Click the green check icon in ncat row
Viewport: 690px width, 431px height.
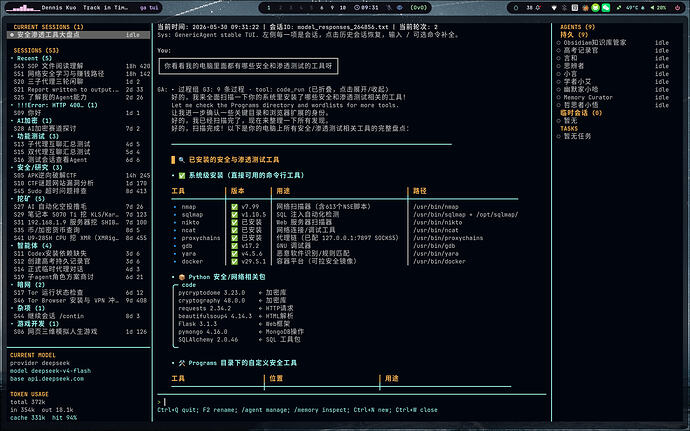[234, 230]
